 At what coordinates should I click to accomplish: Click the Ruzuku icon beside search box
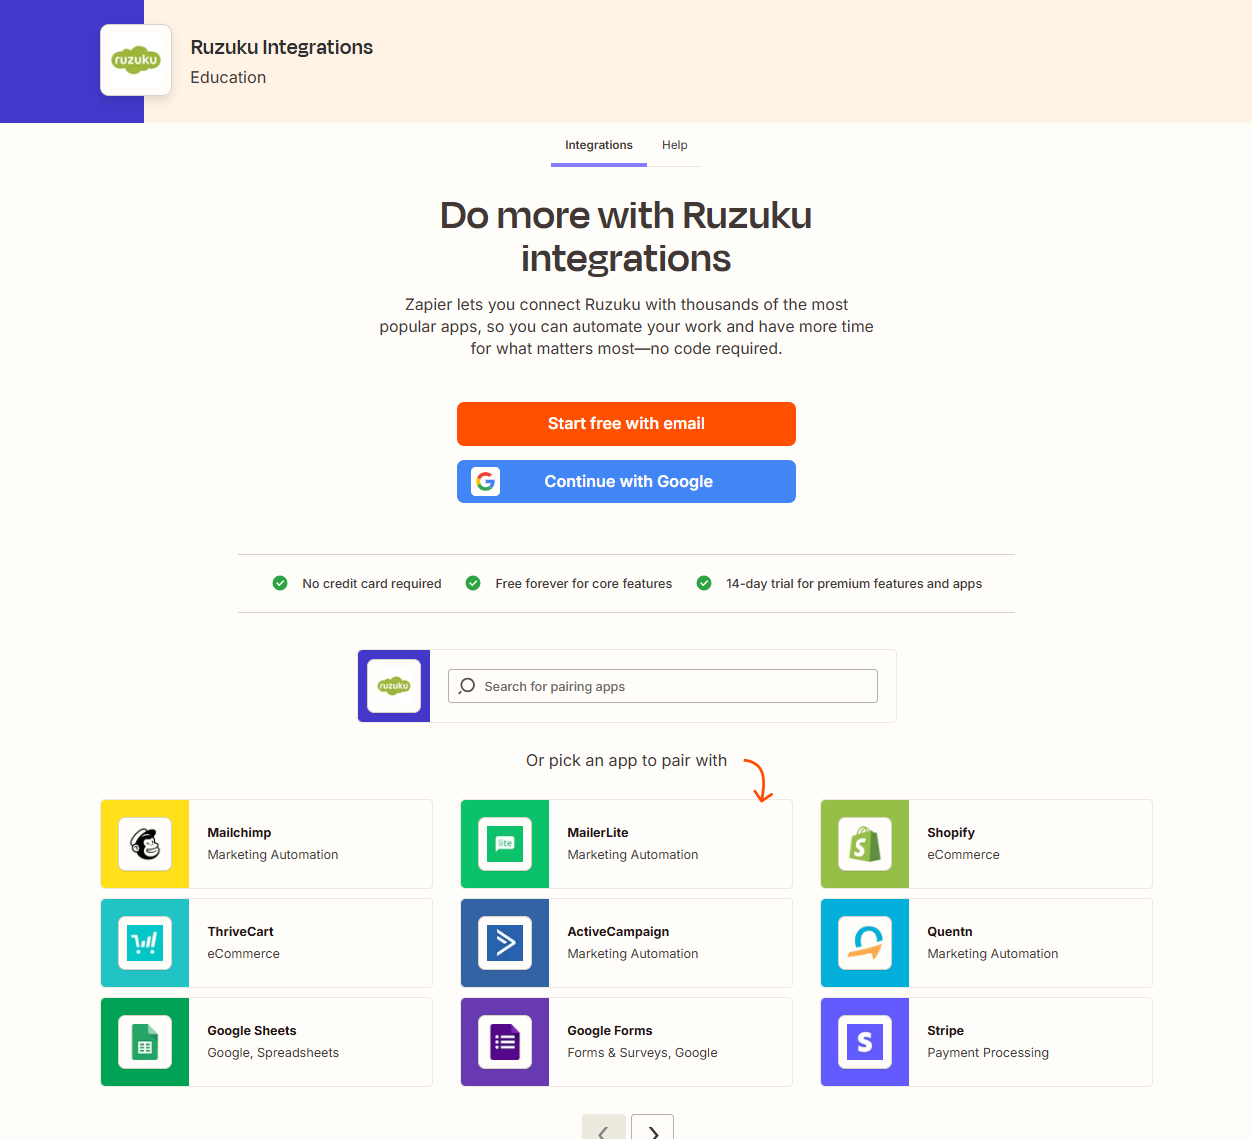(x=394, y=686)
